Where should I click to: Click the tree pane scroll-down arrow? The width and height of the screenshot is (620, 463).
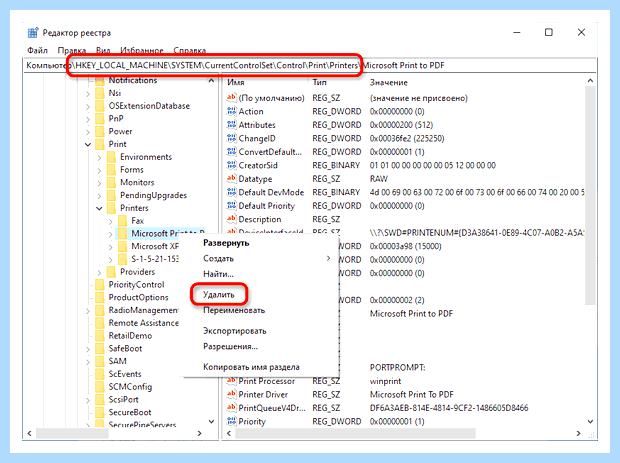point(212,421)
